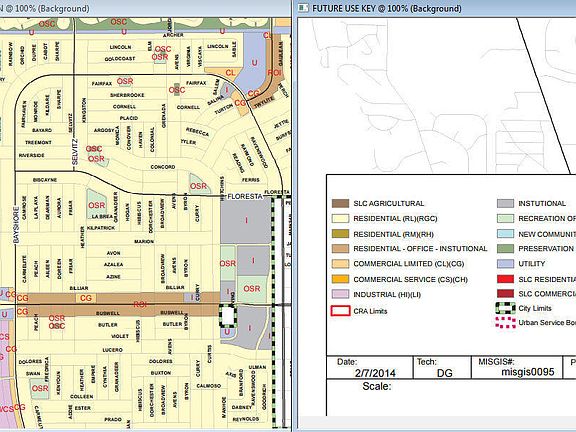Click the RIVERSIDE street label
This screenshot has width=576, height=432.
[x=32, y=155]
